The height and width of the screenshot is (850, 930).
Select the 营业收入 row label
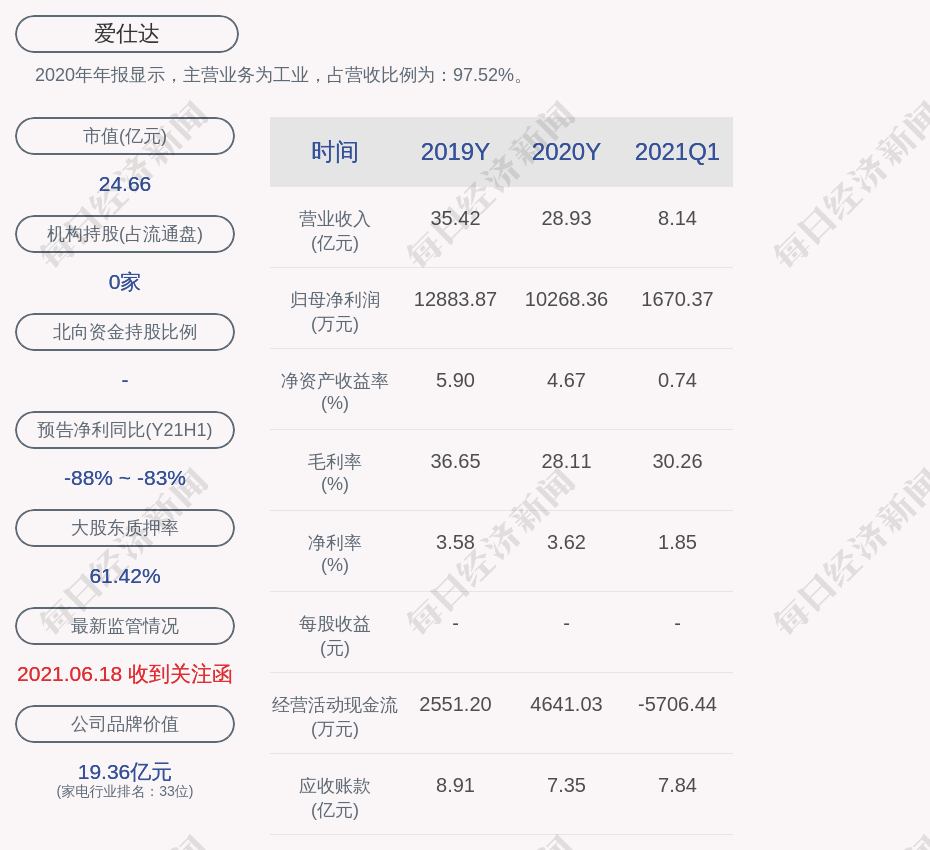point(335,230)
